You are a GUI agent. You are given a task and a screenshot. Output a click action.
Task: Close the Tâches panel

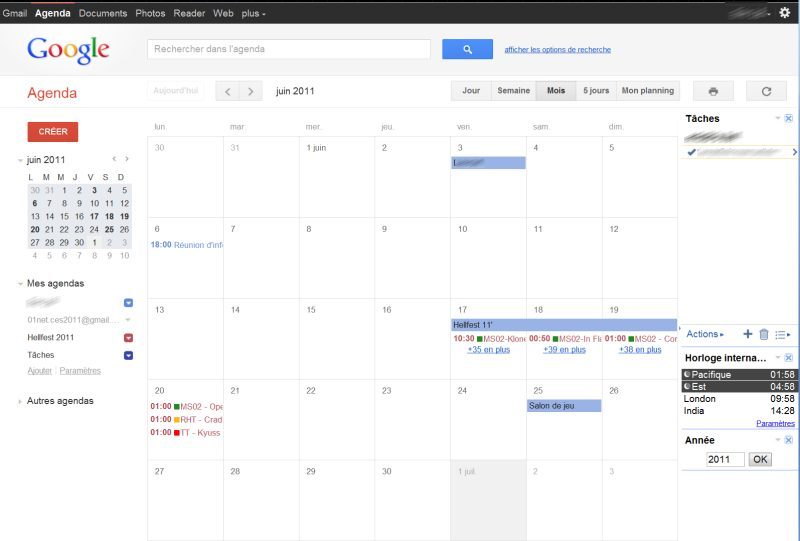point(788,118)
